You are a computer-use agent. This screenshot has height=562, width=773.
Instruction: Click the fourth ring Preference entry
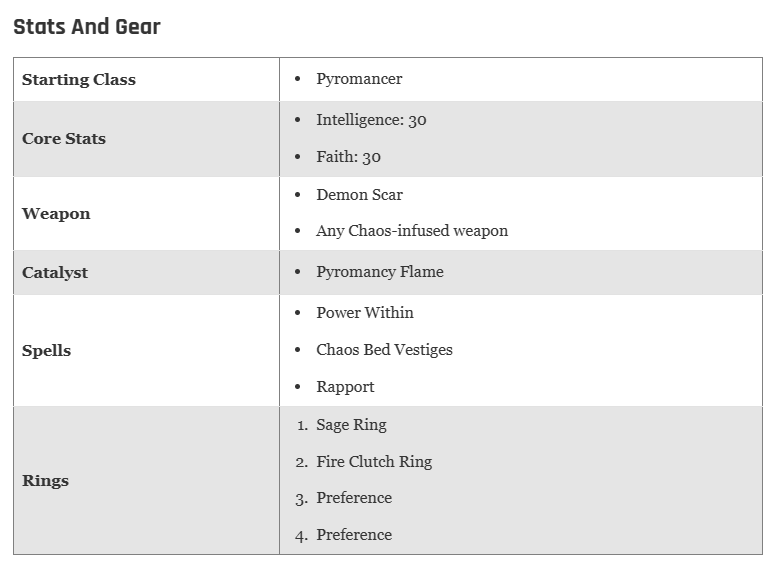[x=354, y=535]
